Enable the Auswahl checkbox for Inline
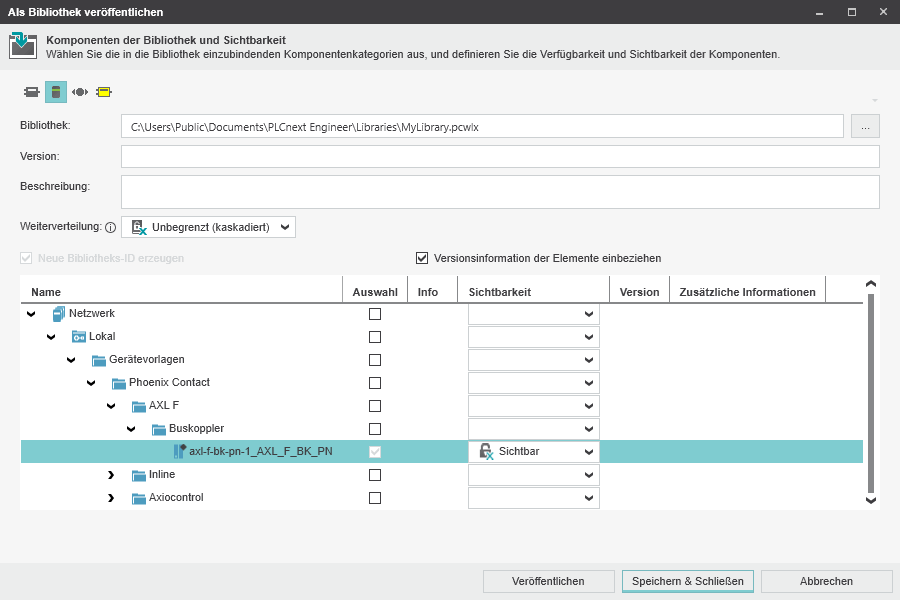The image size is (900, 600). 375,475
